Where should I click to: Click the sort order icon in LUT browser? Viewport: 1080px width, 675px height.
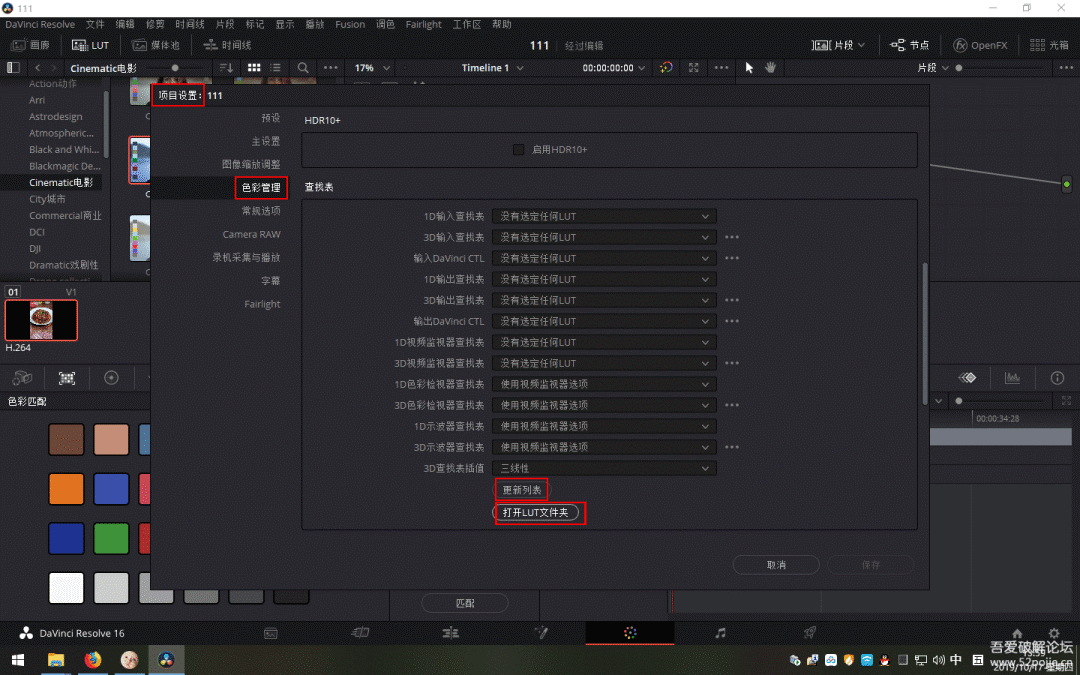pyautogui.click(x=226, y=68)
